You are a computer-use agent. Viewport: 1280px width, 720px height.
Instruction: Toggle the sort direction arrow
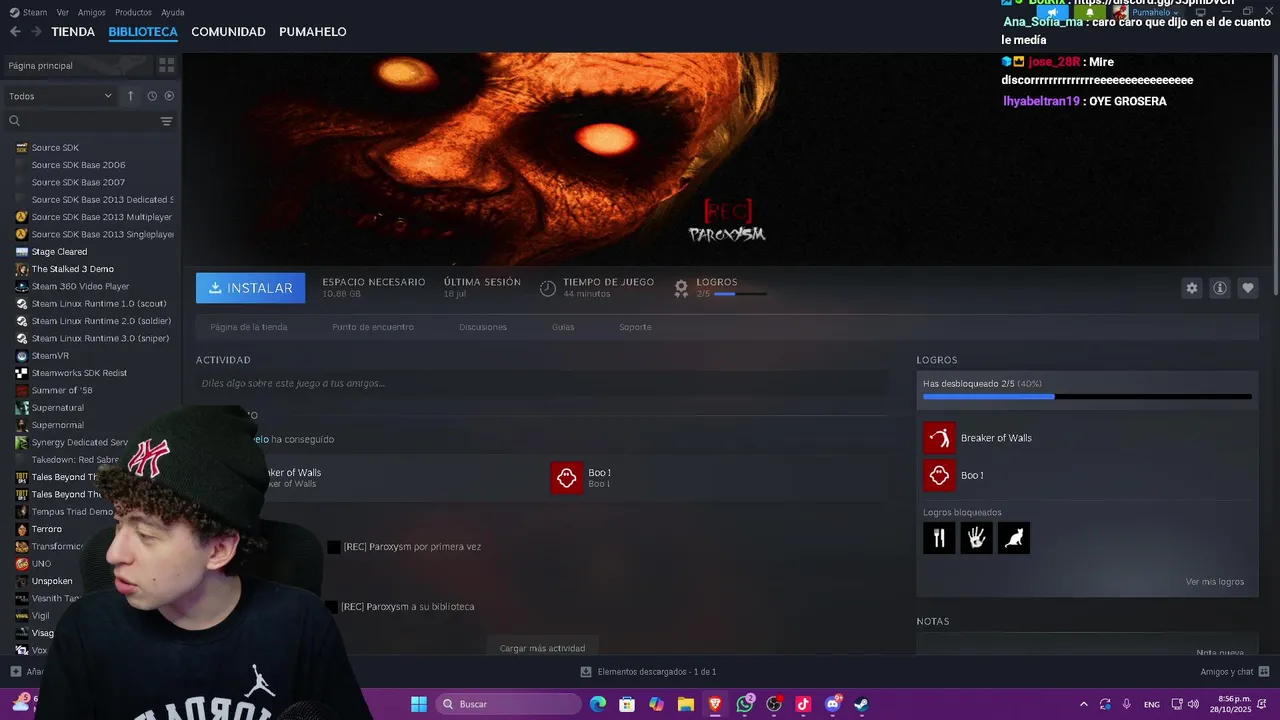point(130,96)
